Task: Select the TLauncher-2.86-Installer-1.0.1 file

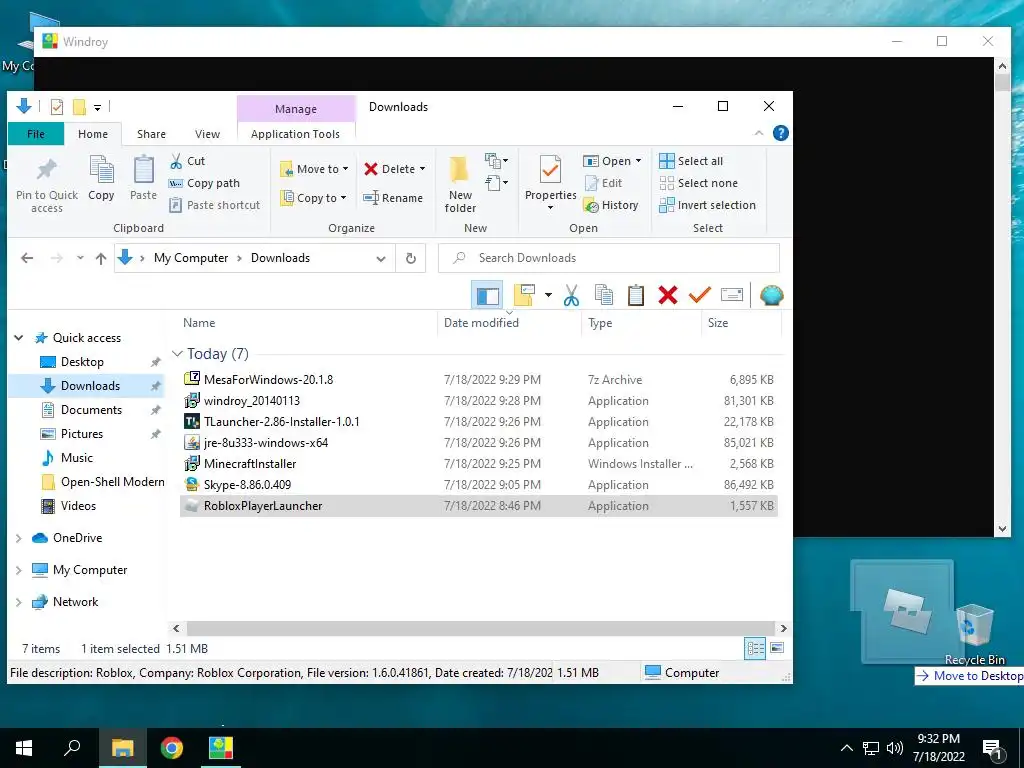Action: click(x=281, y=422)
